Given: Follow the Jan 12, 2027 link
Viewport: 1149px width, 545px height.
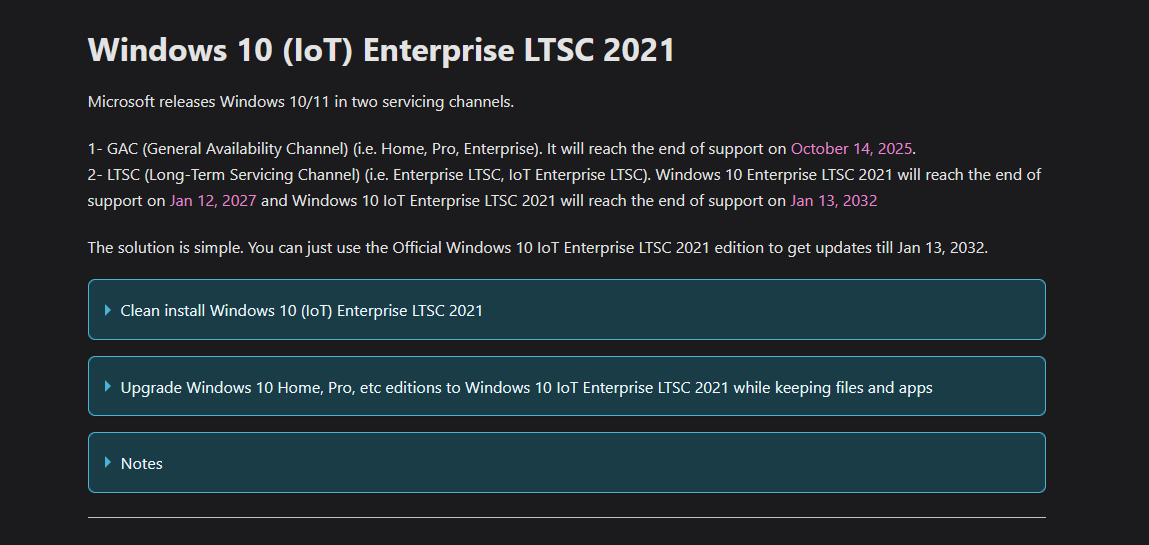Looking at the screenshot, I should tap(213, 200).
